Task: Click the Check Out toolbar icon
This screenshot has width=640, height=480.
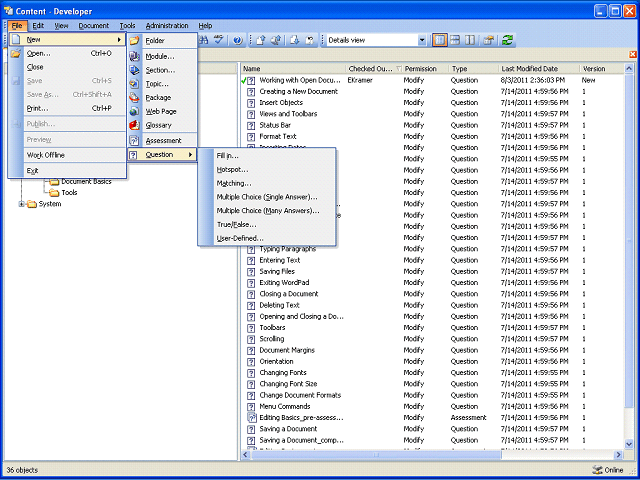Action: pyautogui.click(x=295, y=40)
